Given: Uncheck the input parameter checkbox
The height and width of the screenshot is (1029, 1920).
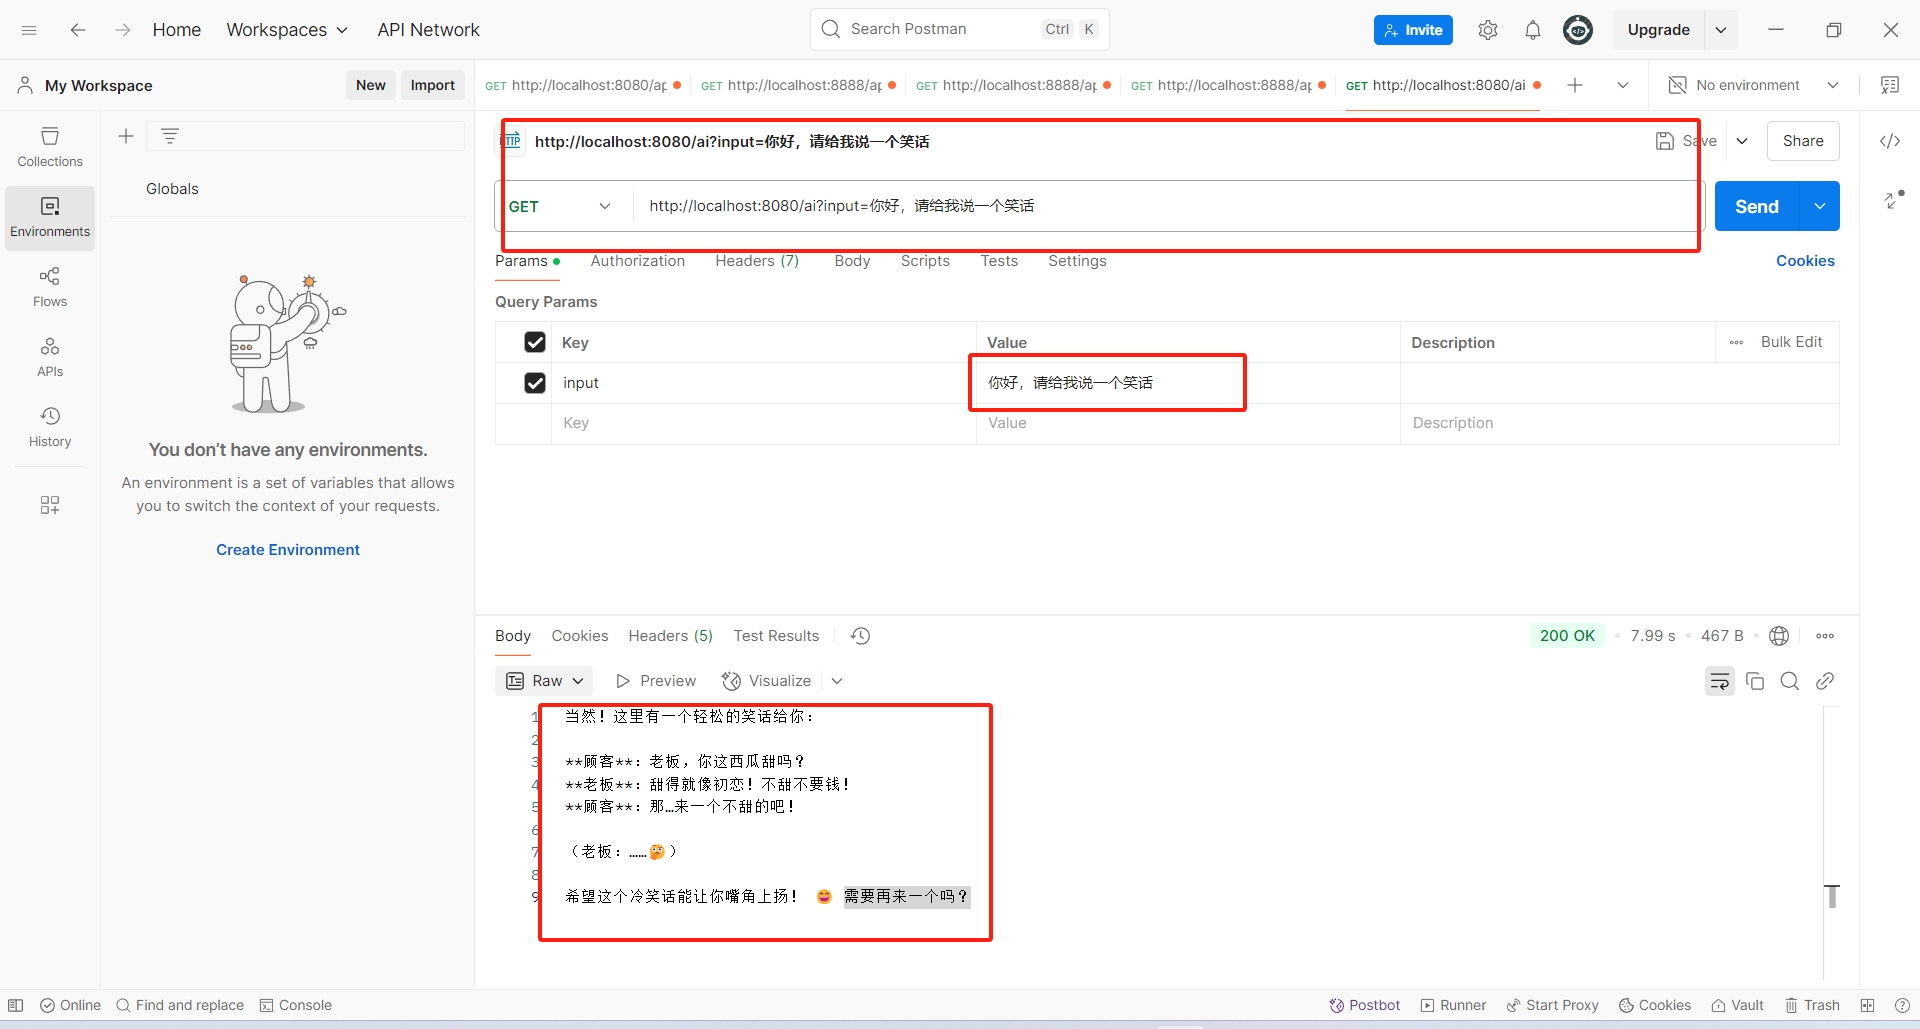Looking at the screenshot, I should [535, 383].
